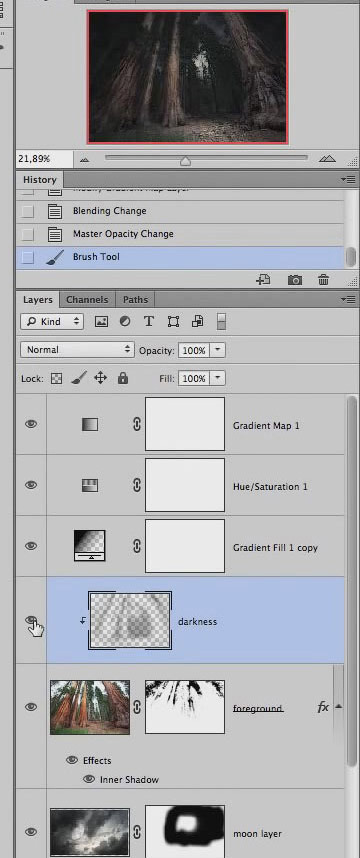
Task: Open the Normal blending mode dropdown
Action: [x=77, y=350]
